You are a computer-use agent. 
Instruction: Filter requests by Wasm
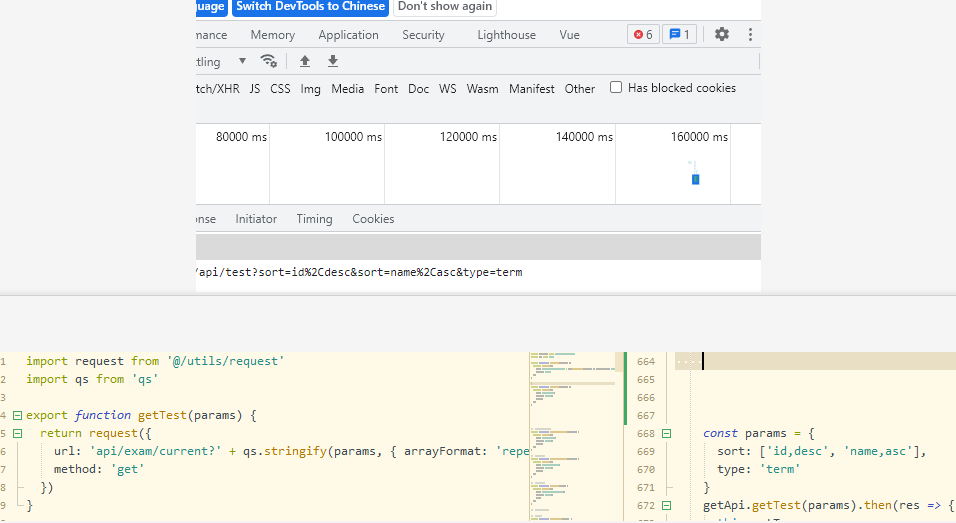click(x=482, y=88)
